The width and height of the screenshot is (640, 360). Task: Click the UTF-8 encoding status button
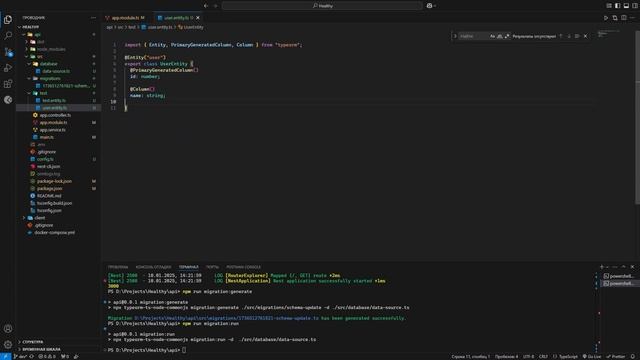tap(529, 356)
